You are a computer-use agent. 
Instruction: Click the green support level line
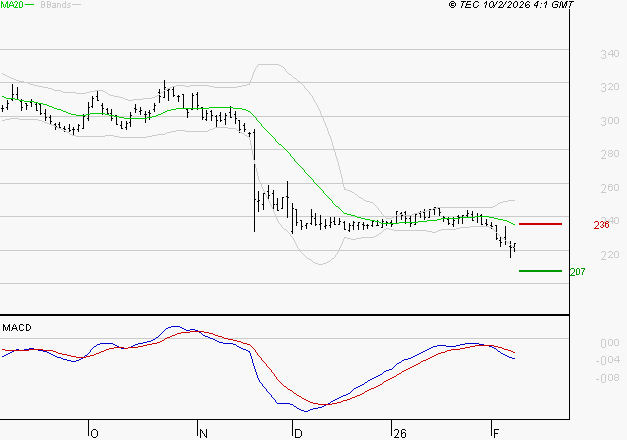(540, 271)
